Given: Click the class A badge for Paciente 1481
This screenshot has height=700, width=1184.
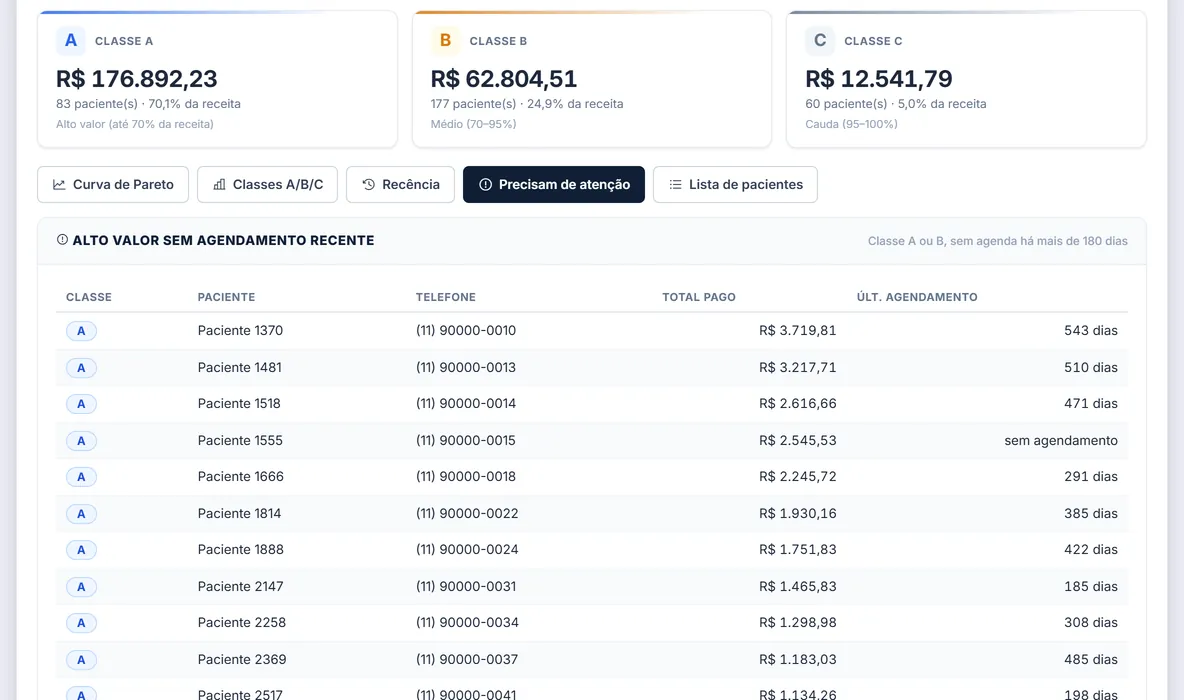Looking at the screenshot, I should [82, 368].
